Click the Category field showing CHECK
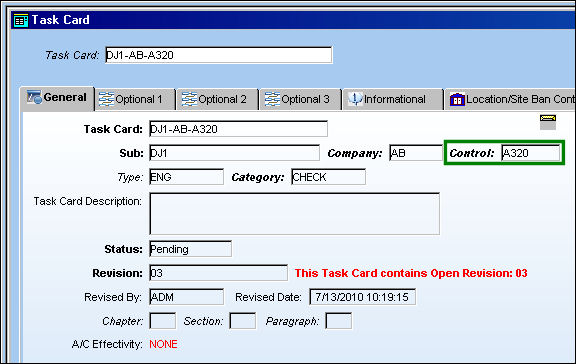The width and height of the screenshot is (576, 364). (x=328, y=177)
